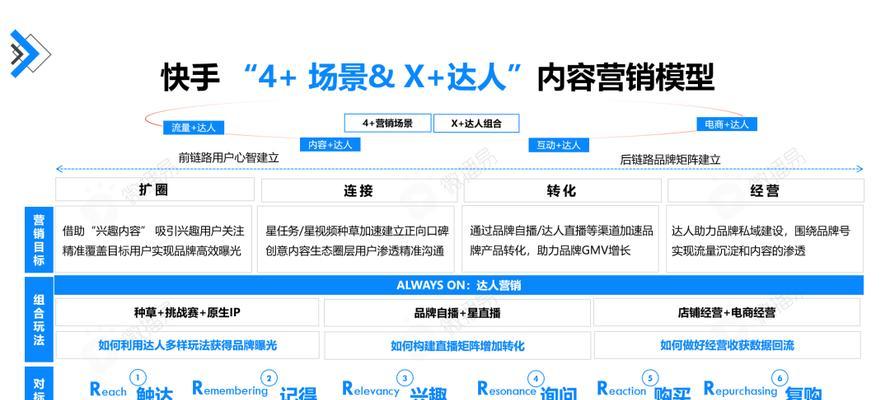Click the '营销目标' side label
Viewport: 890px width, 400px height.
click(x=39, y=240)
